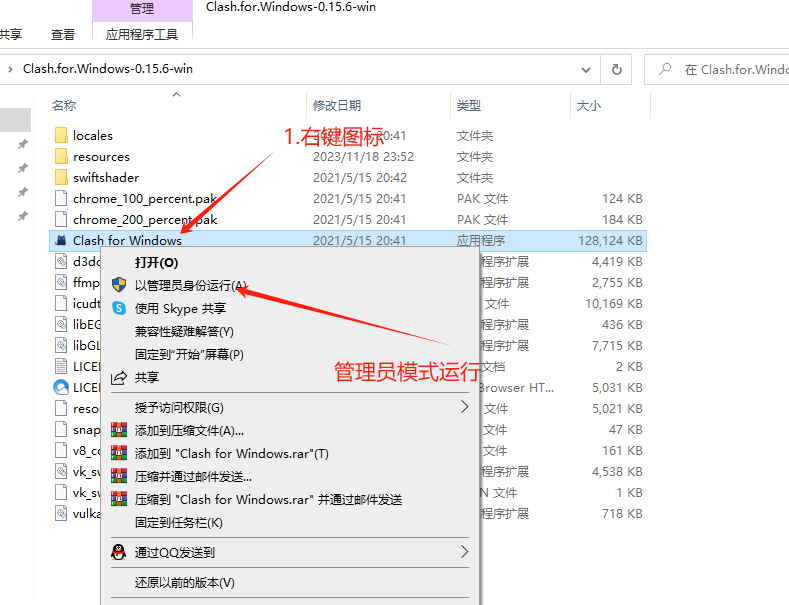Open the 查看 ribbon tab
This screenshot has height=605, width=789.
63,34
